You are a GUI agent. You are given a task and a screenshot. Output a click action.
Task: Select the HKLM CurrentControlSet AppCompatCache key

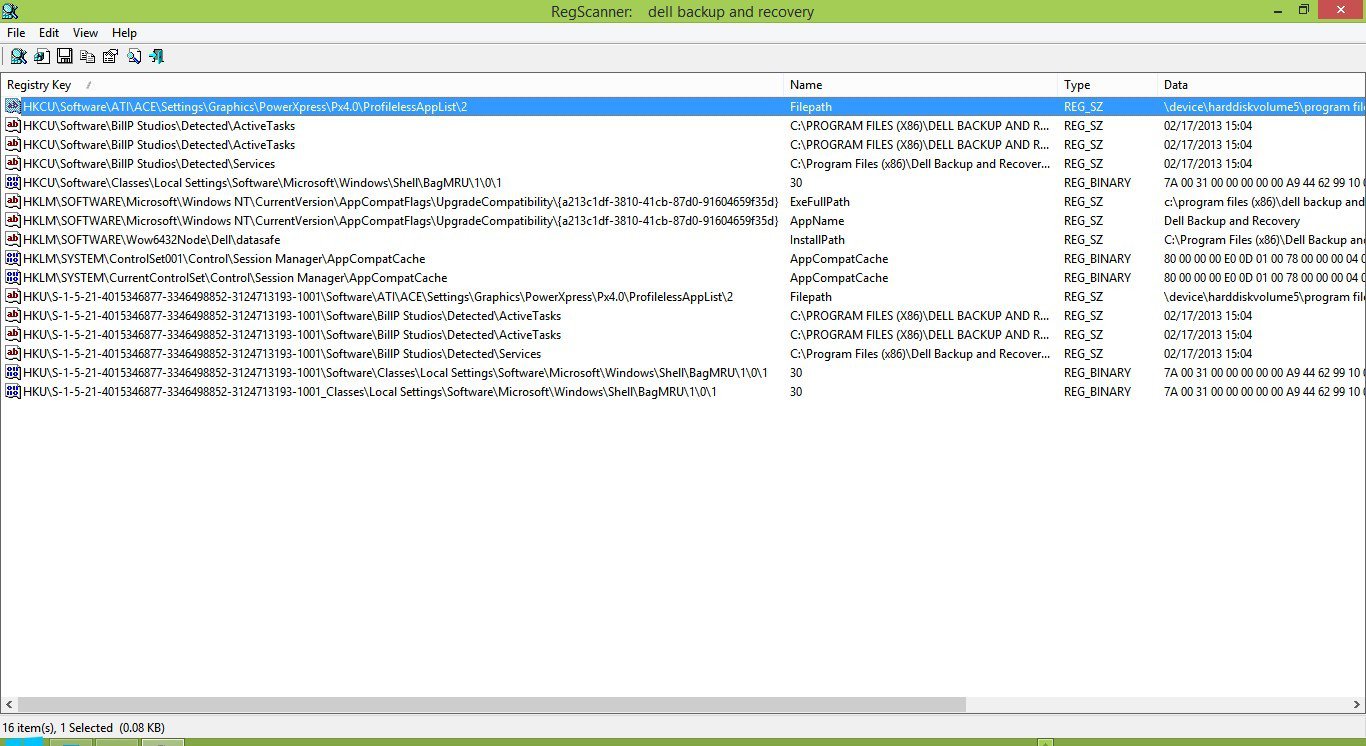[x=235, y=277]
